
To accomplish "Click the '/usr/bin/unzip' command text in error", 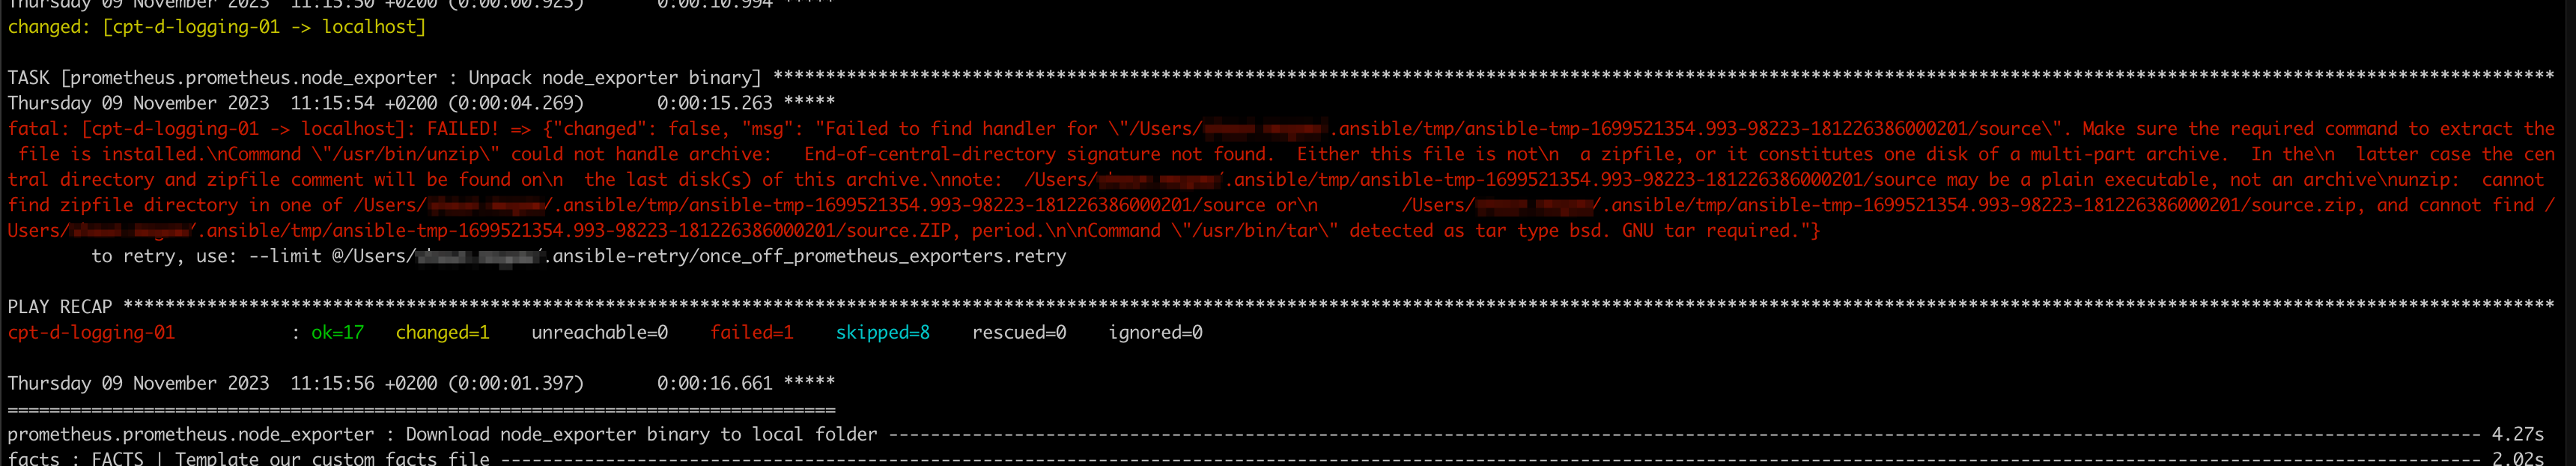I will 404,154.
